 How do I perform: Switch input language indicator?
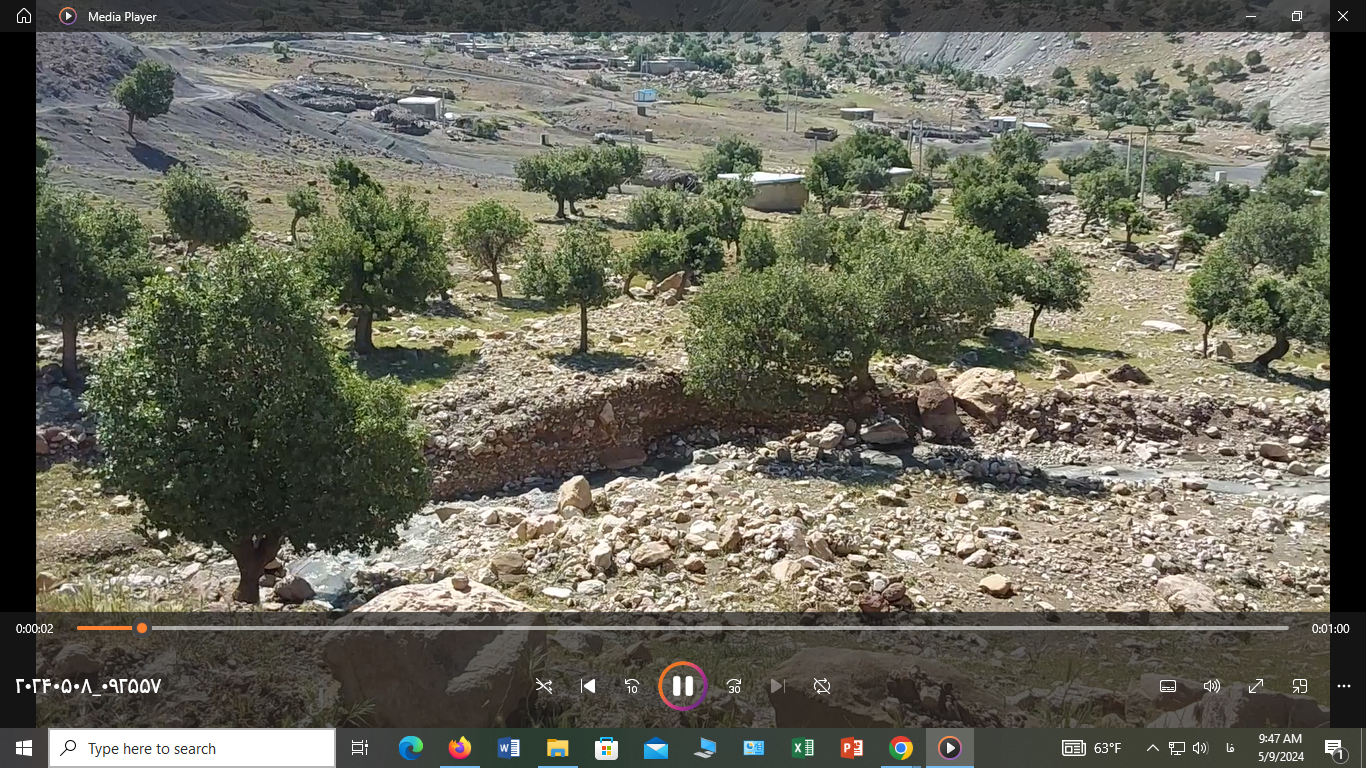[1229, 748]
